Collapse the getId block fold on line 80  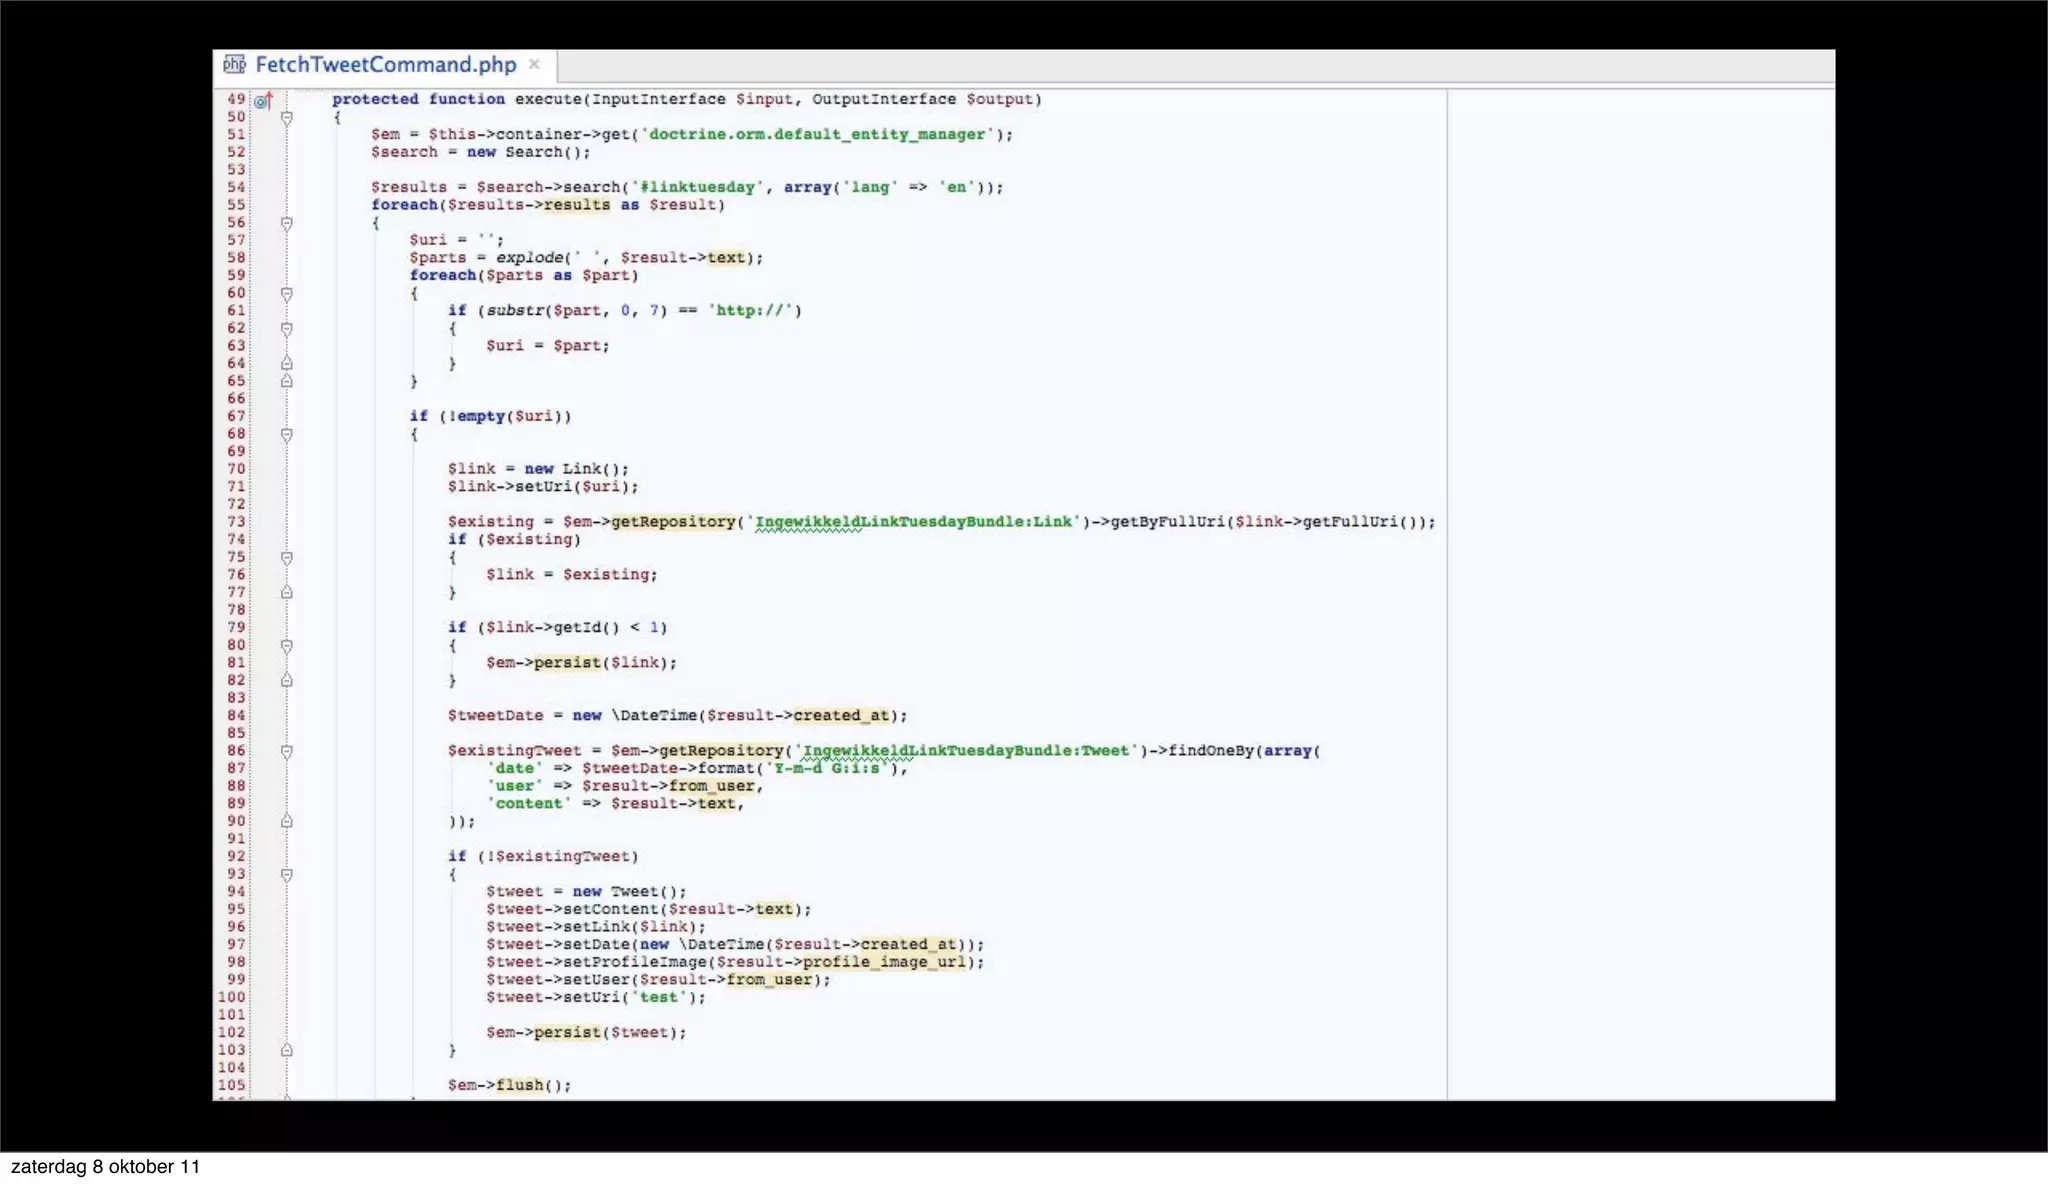coord(287,646)
